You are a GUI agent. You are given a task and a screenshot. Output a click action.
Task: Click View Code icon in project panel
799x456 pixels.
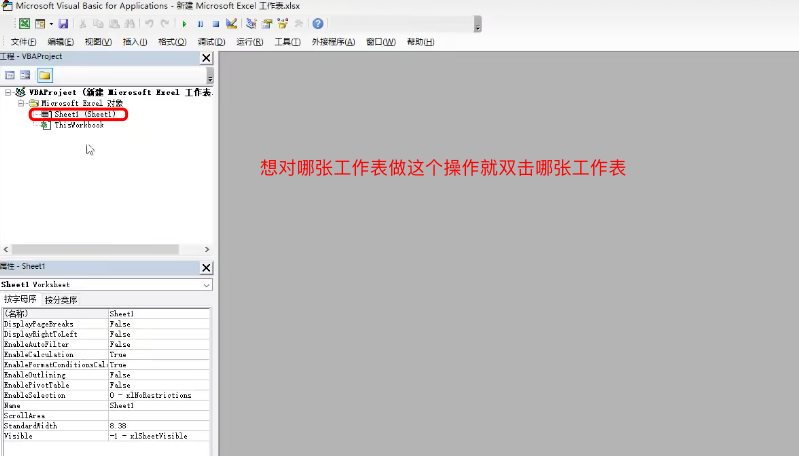point(10,75)
